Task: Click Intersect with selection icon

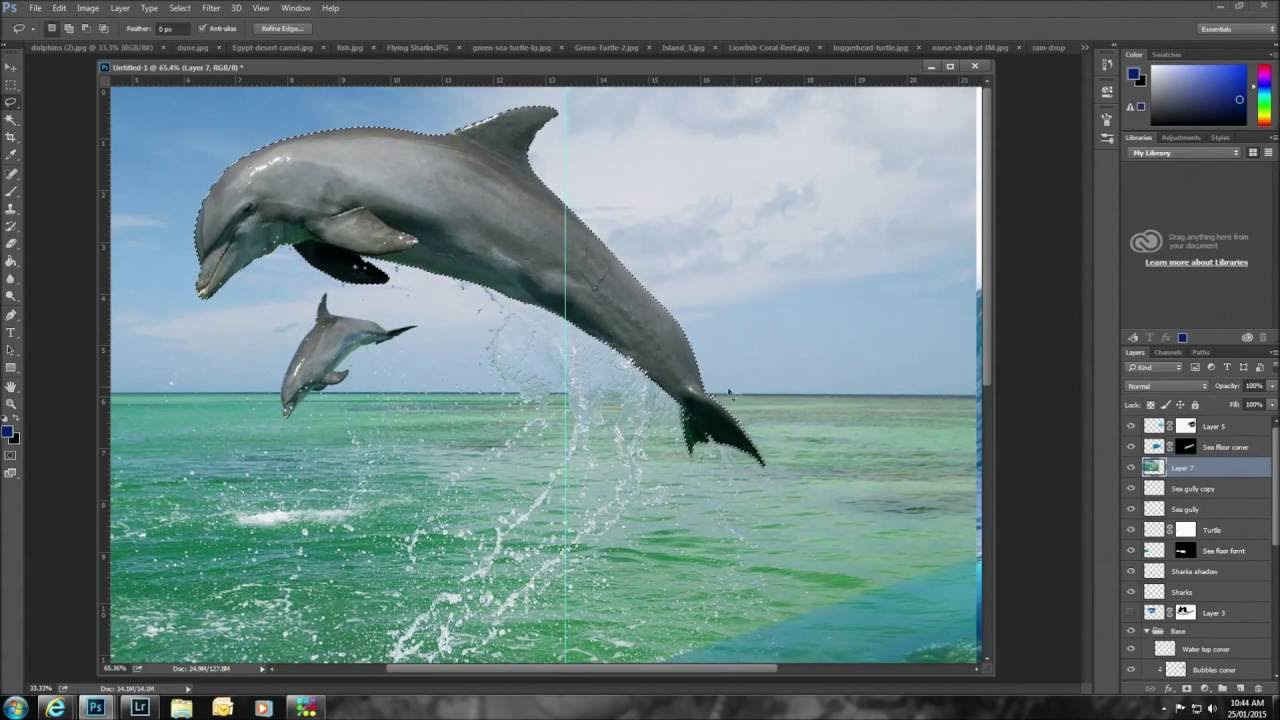Action: point(103,28)
